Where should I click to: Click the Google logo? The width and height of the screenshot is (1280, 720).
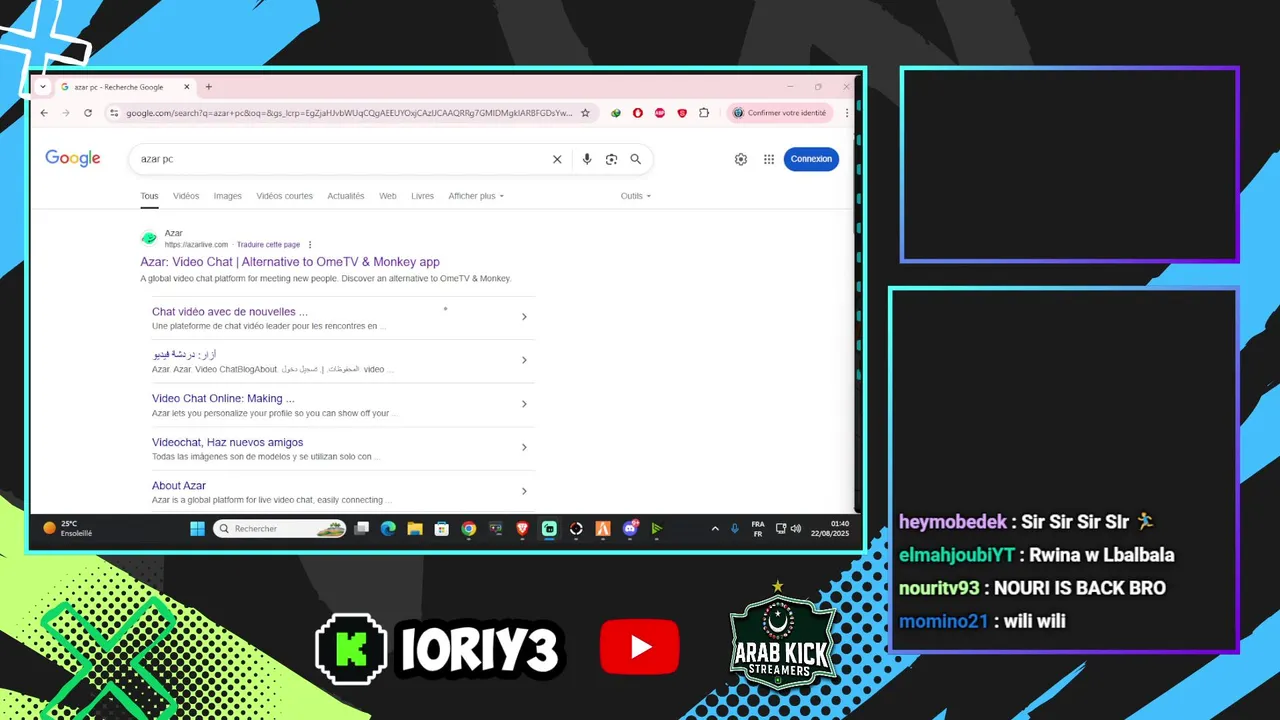coord(73,158)
